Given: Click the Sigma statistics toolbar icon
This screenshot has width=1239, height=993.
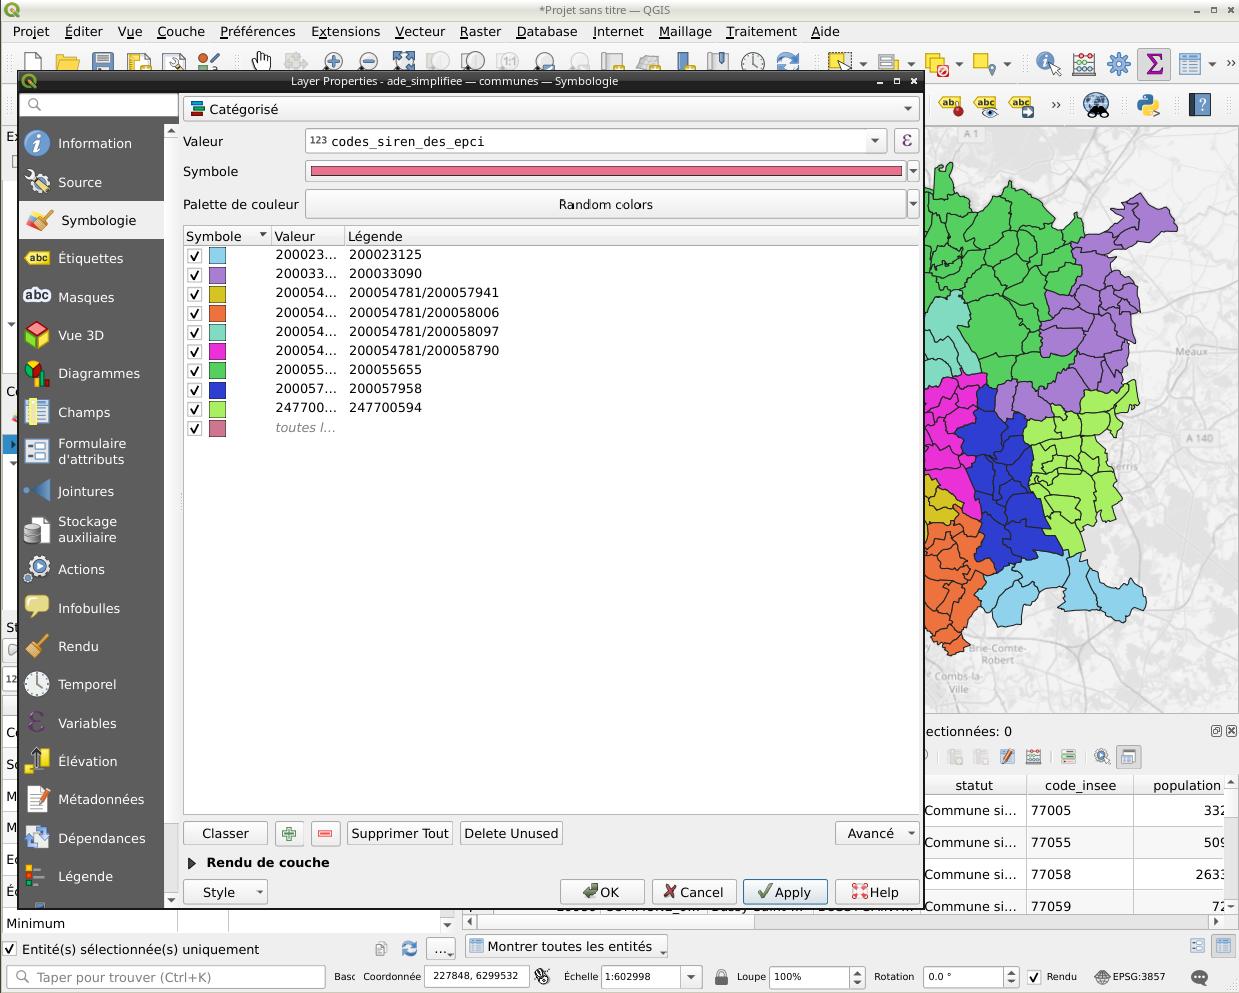Looking at the screenshot, I should 1154,64.
